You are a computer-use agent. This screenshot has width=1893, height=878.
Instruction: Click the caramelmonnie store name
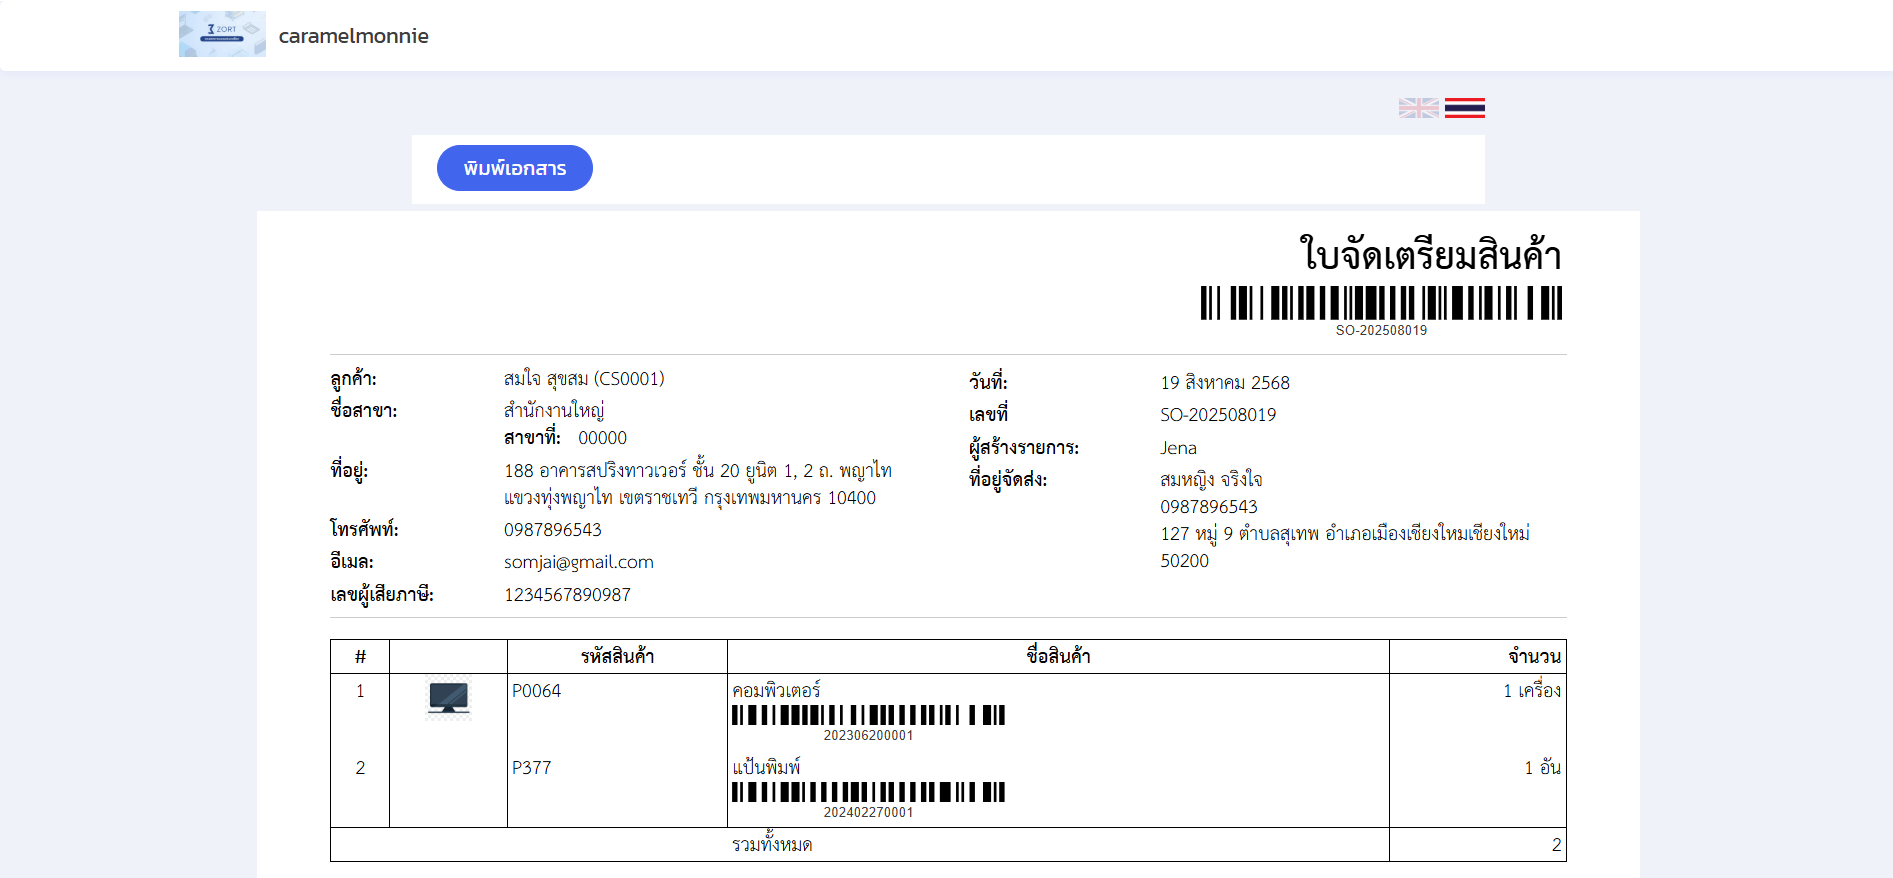point(354,36)
